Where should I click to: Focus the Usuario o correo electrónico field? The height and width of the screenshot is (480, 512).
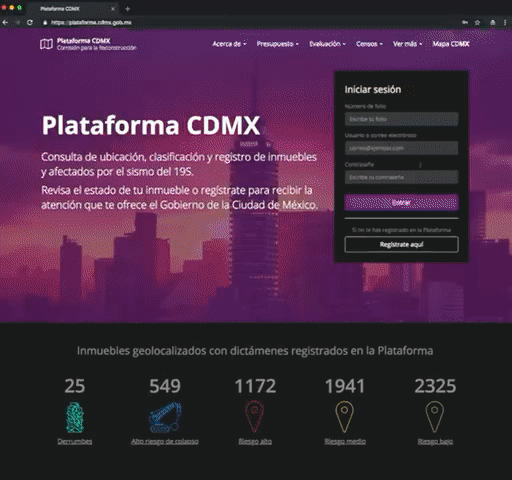point(401,148)
